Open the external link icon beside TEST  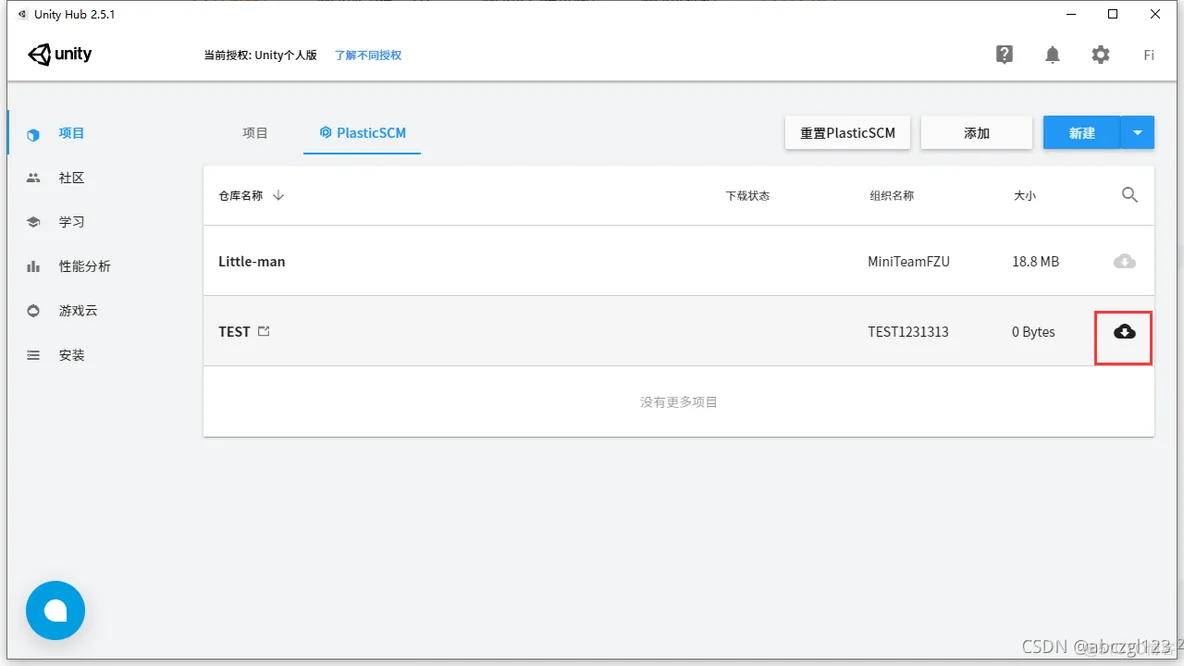[264, 331]
